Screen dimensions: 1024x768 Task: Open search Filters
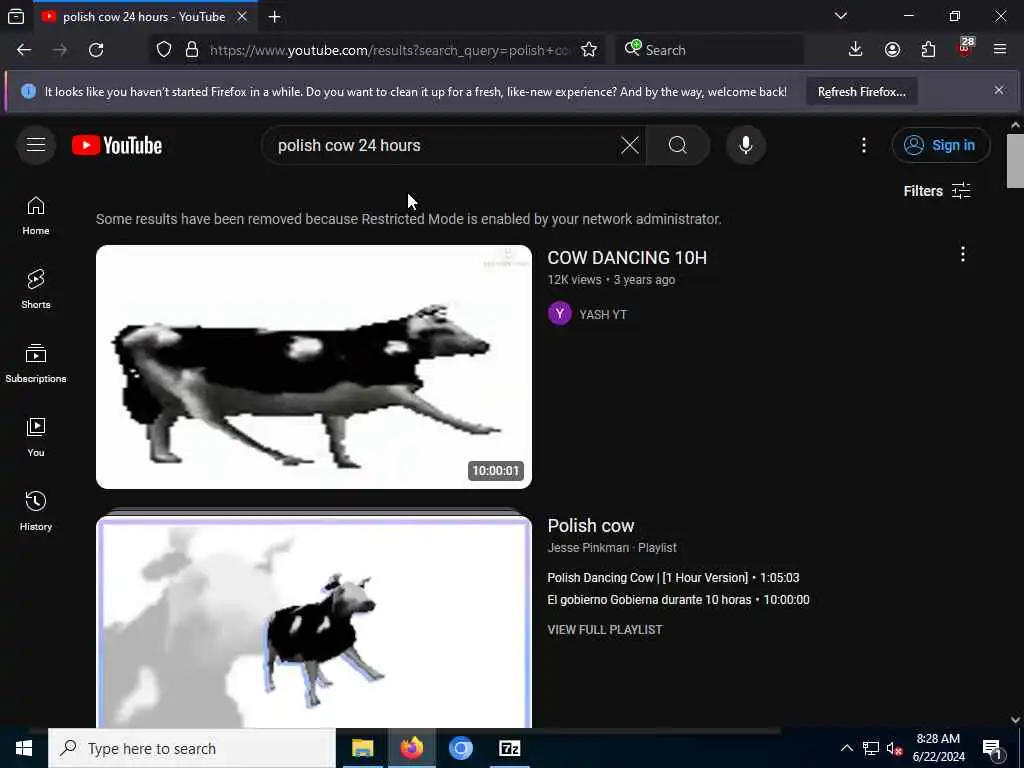(x=936, y=191)
